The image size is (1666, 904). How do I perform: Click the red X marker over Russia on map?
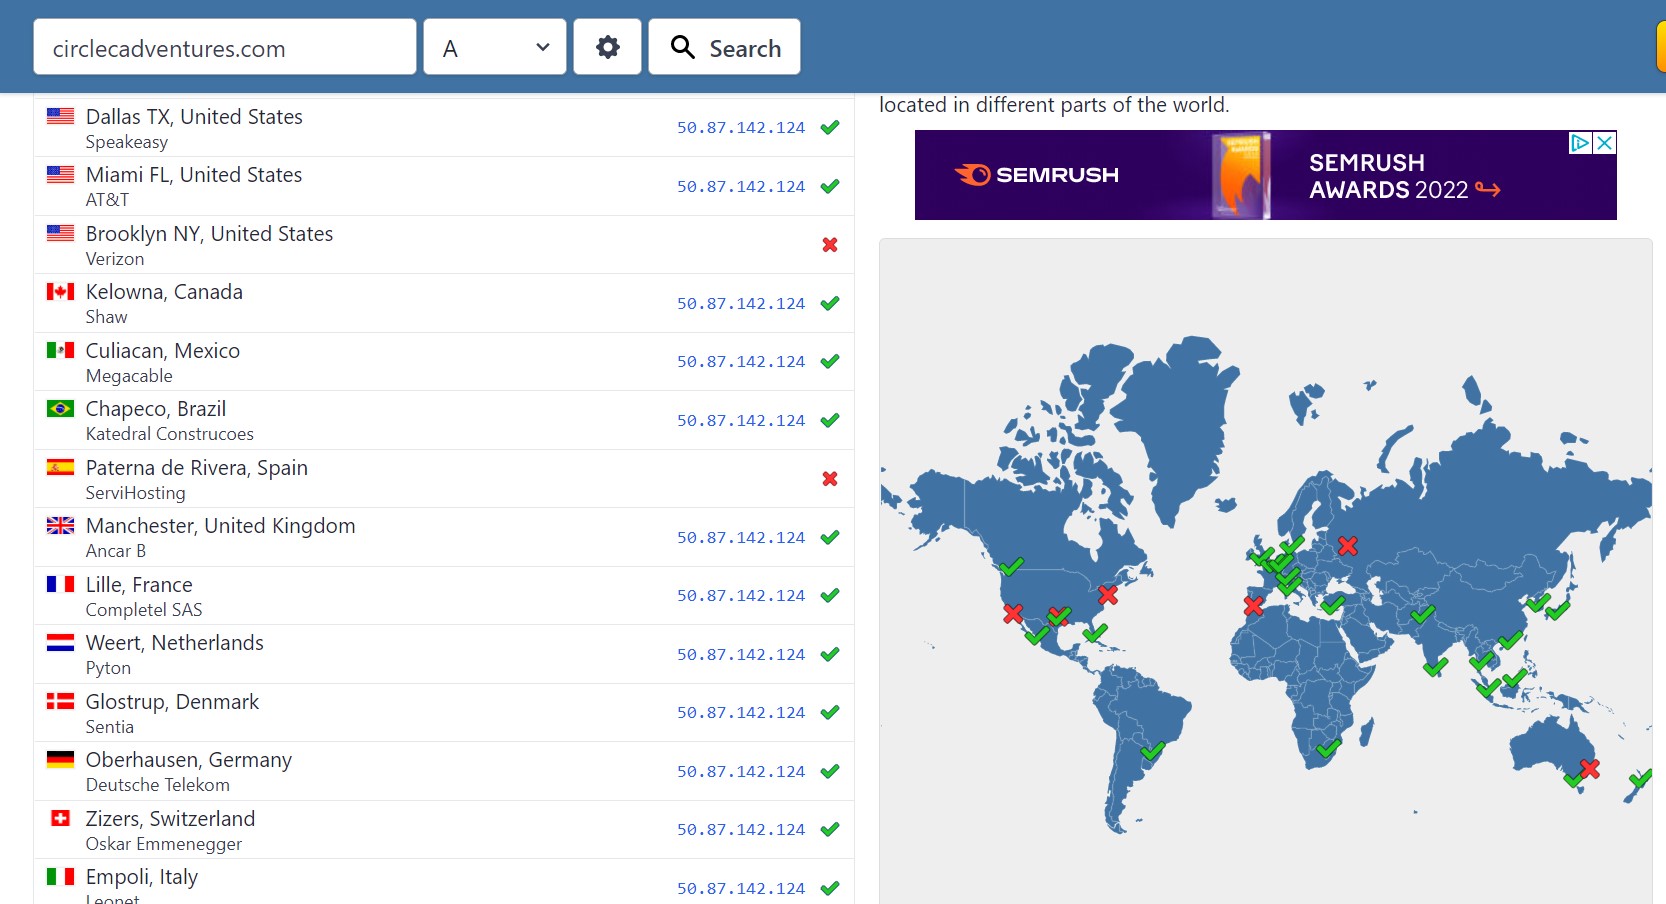tap(1347, 546)
